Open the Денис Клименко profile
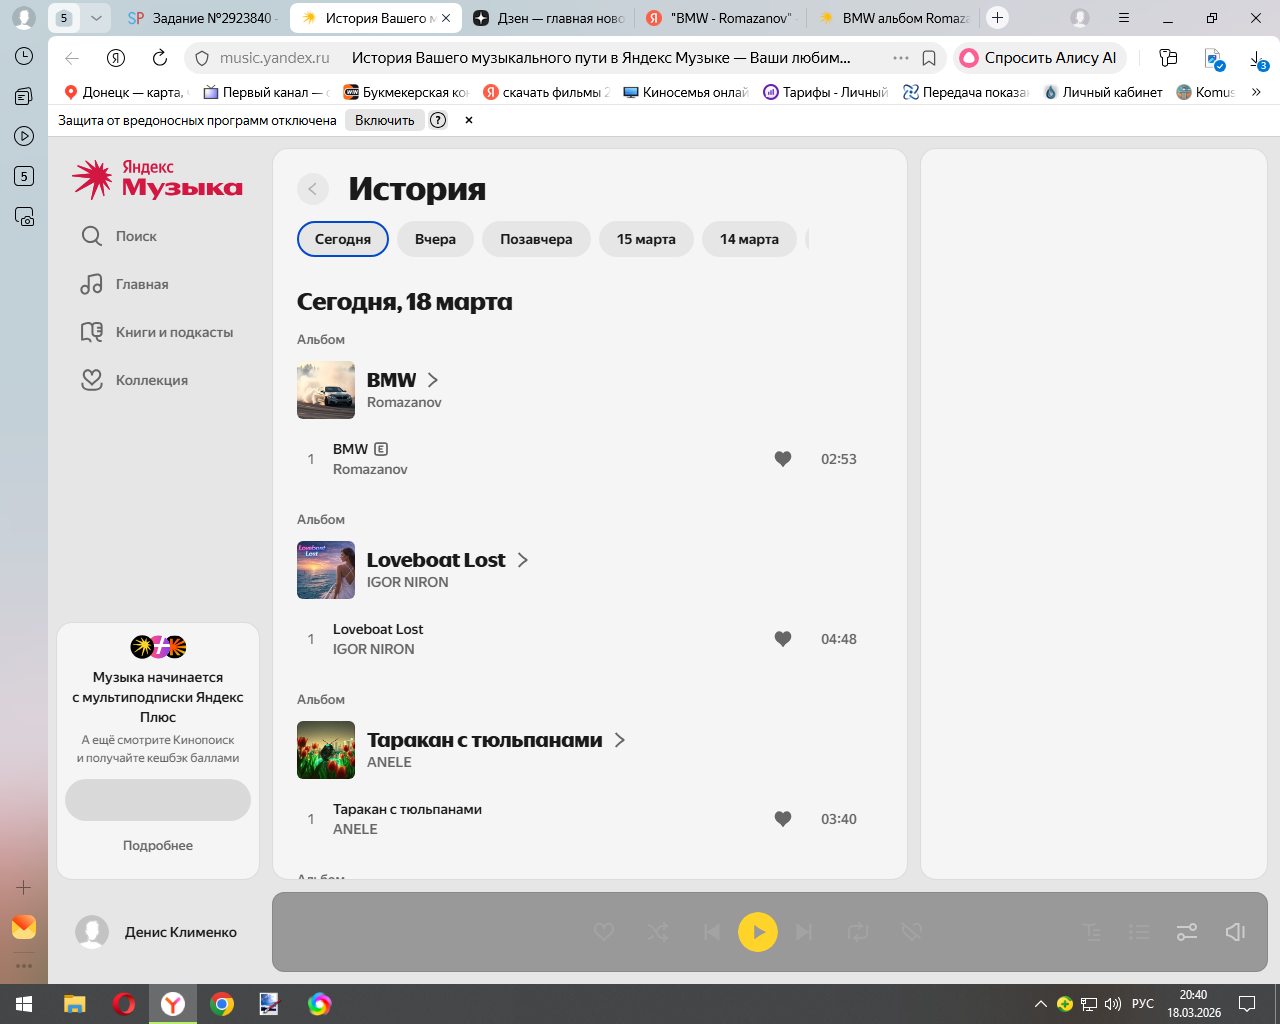 tap(157, 932)
